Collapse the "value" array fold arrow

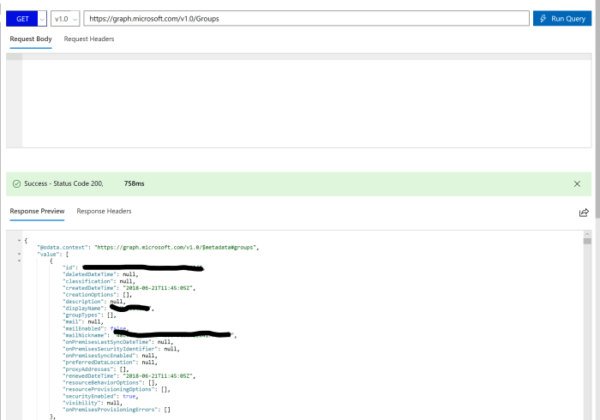click(19, 254)
